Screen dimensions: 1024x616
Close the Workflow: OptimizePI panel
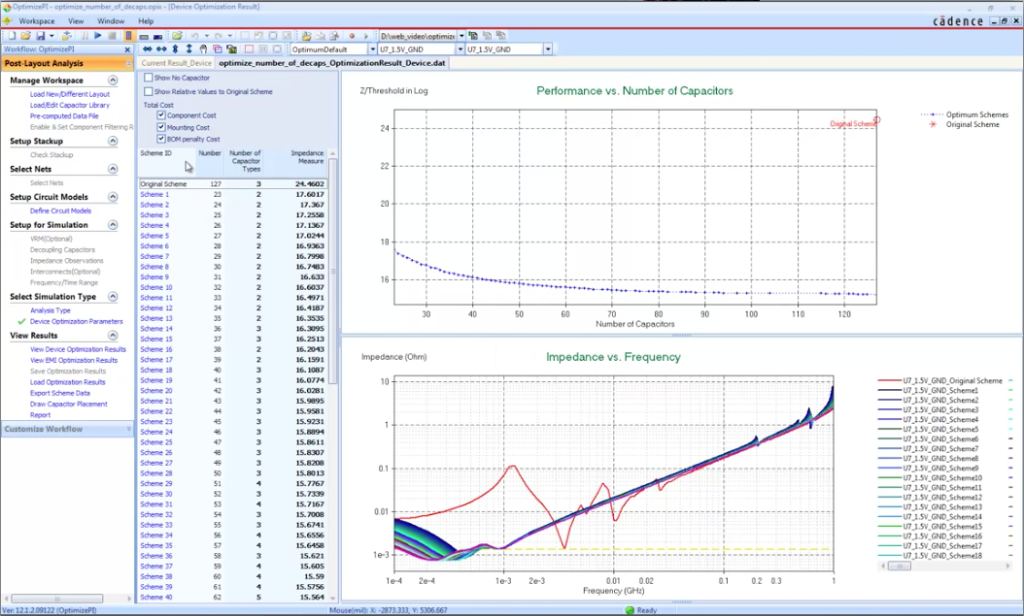127,50
